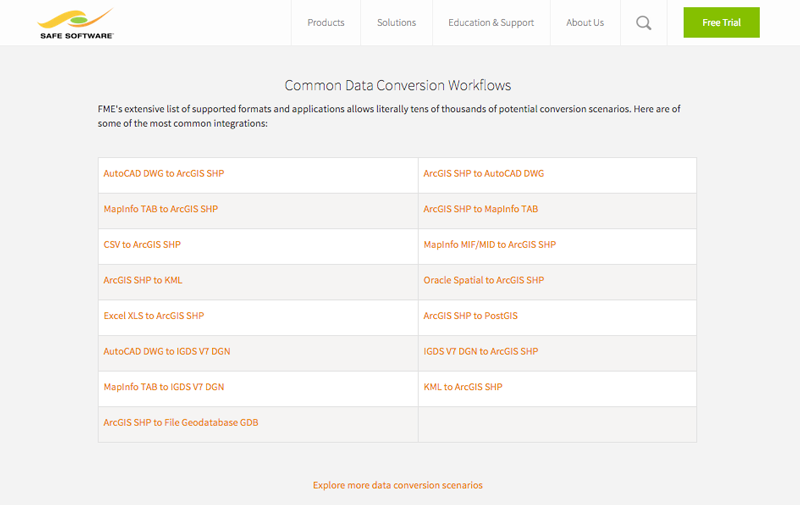Open the About Us menu

pyautogui.click(x=585, y=22)
